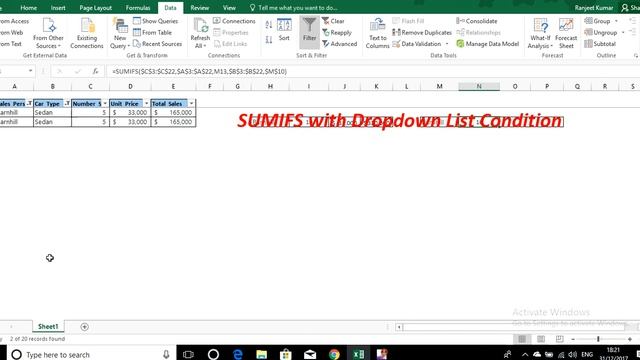This screenshot has height=360, width=640.
Task: Open the Review ribbon tab
Action: pos(200,8)
